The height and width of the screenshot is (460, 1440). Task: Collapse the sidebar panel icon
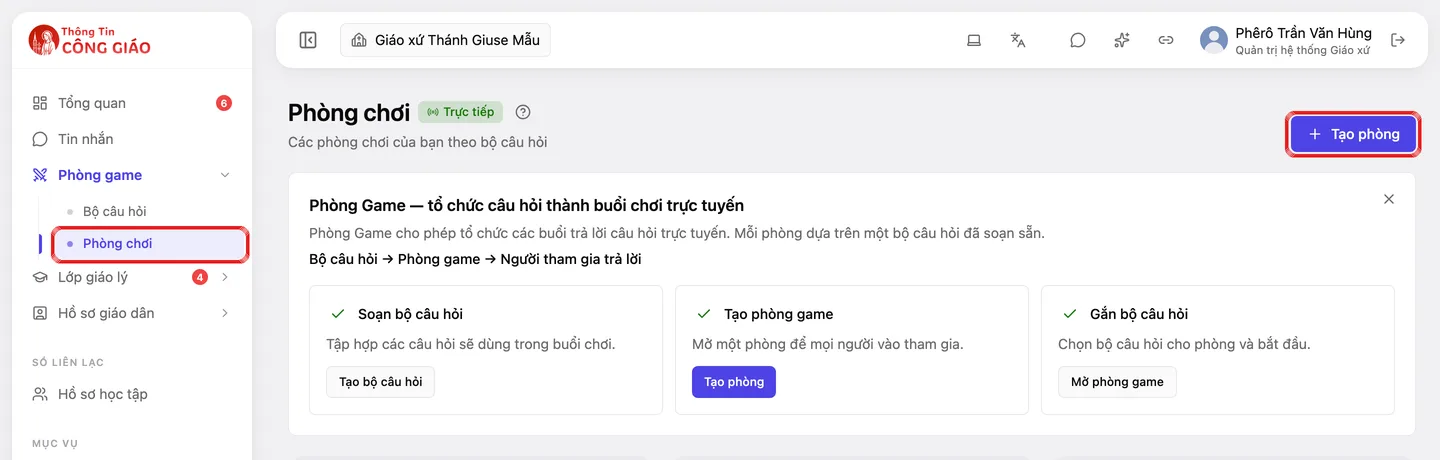pos(308,40)
